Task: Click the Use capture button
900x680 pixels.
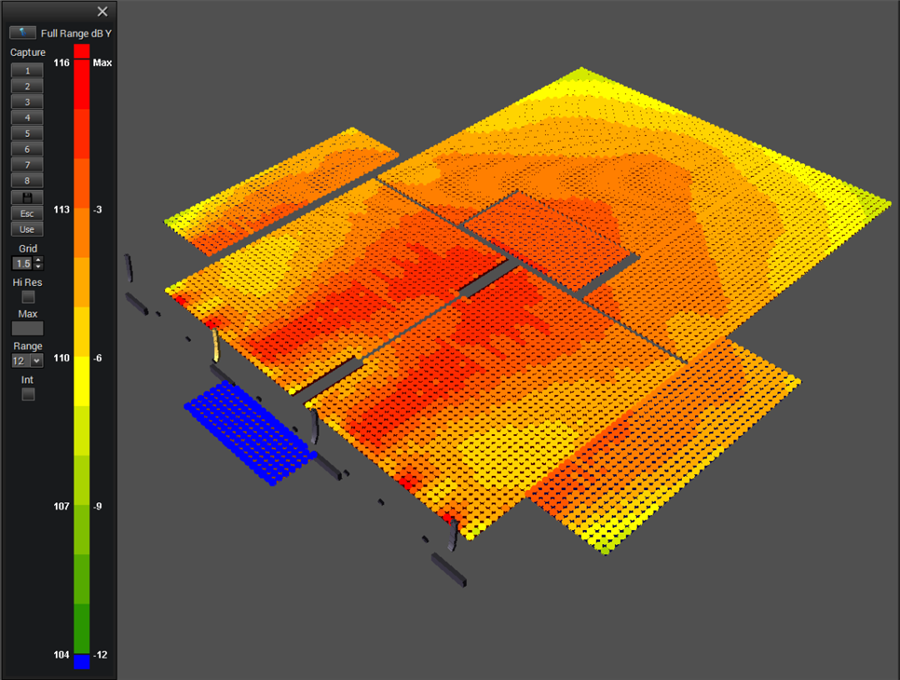Action: pyautogui.click(x=27, y=229)
